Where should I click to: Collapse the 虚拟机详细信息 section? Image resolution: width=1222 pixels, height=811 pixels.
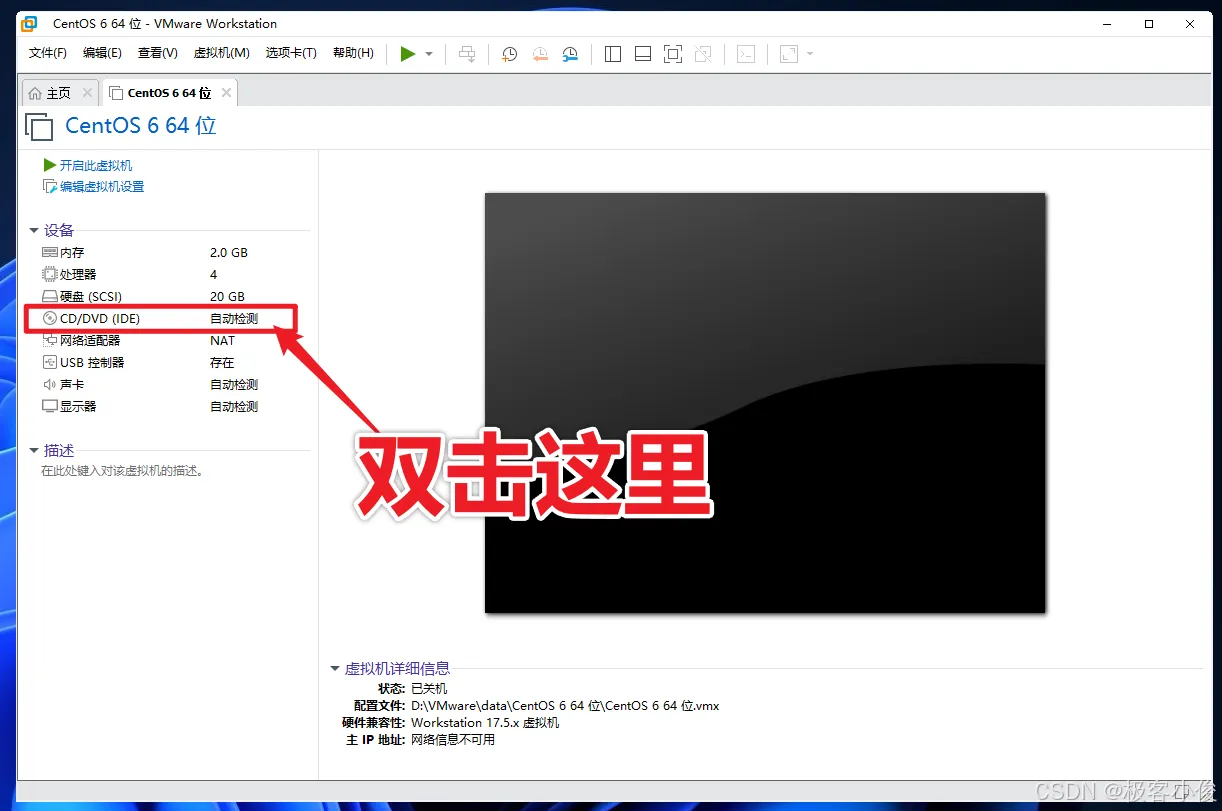[x=335, y=668]
